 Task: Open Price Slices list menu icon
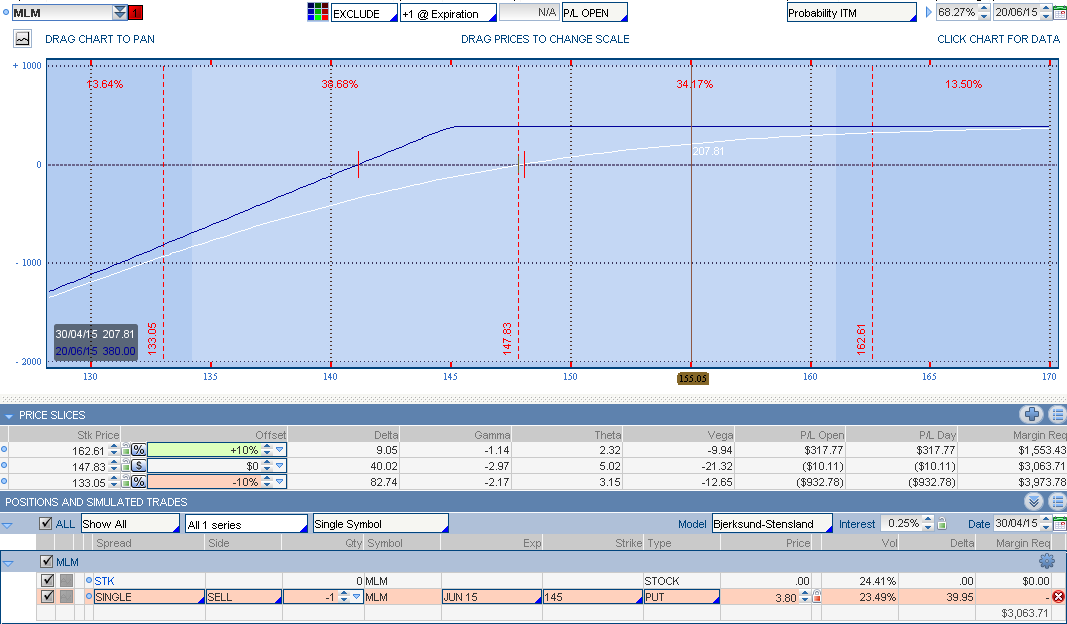1057,414
